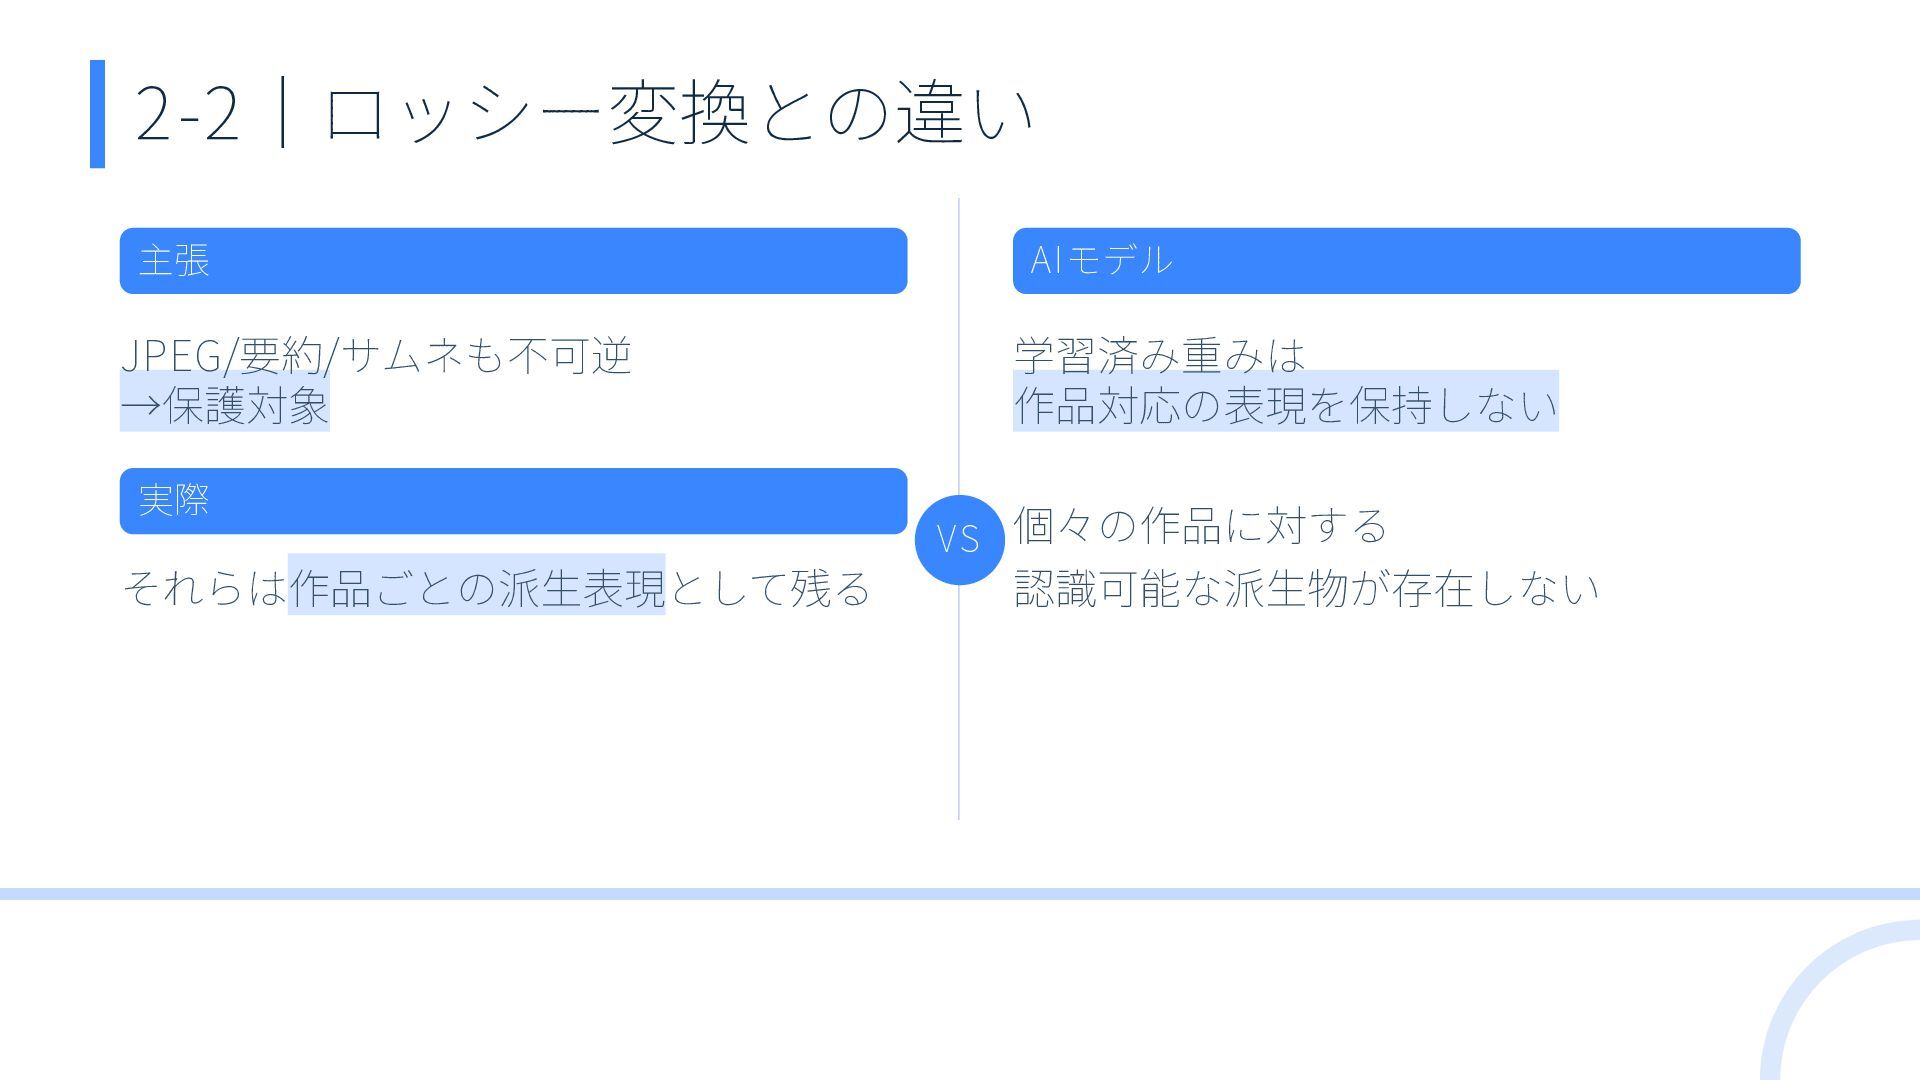Click the line 学習済み重みは
The height and width of the screenshot is (1080, 1920).
point(1160,355)
